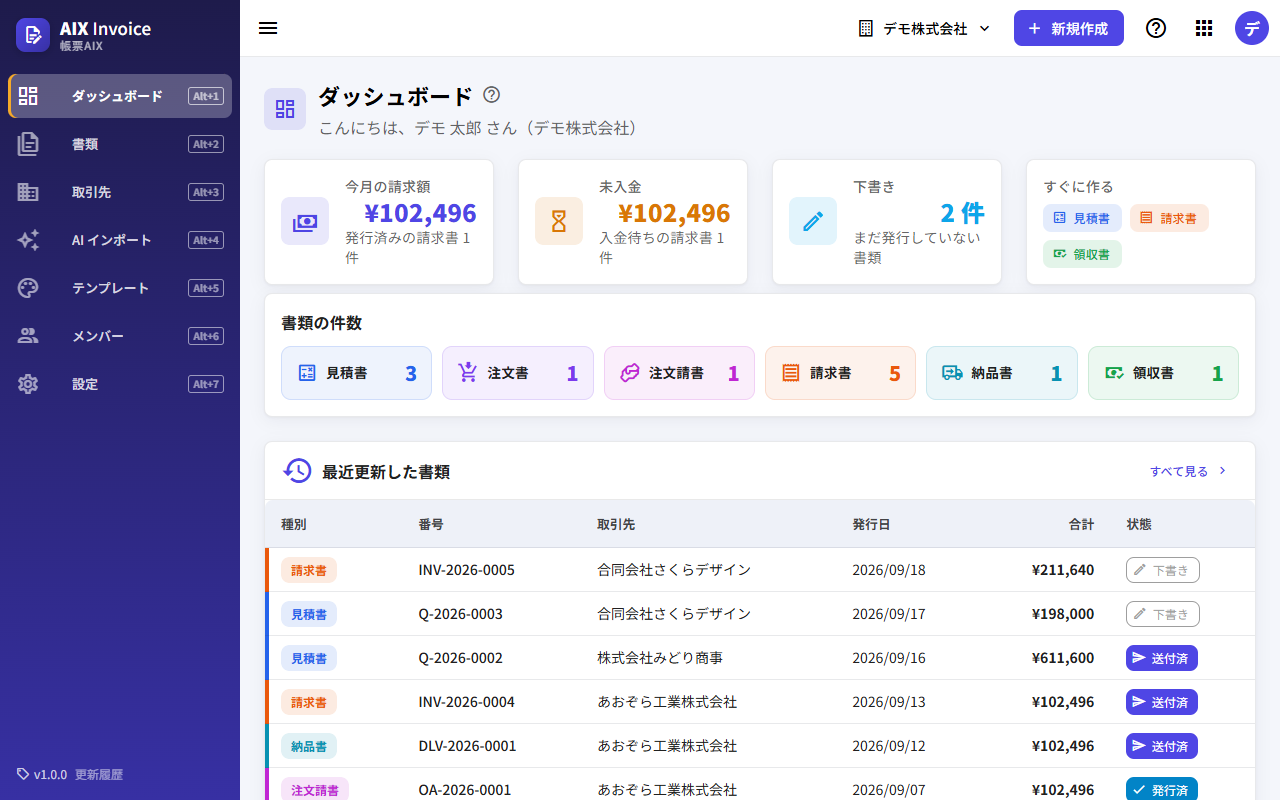Open the 注文請書 count card
This screenshot has width=1280, height=800.
point(679,373)
